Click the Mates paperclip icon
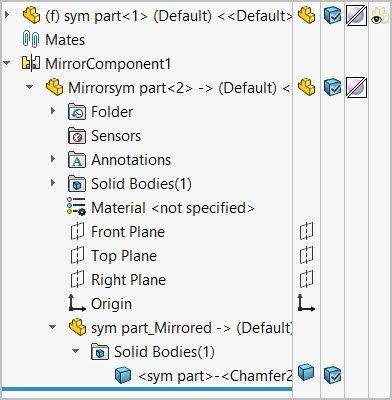The image size is (392, 400). pyautogui.click(x=31, y=40)
